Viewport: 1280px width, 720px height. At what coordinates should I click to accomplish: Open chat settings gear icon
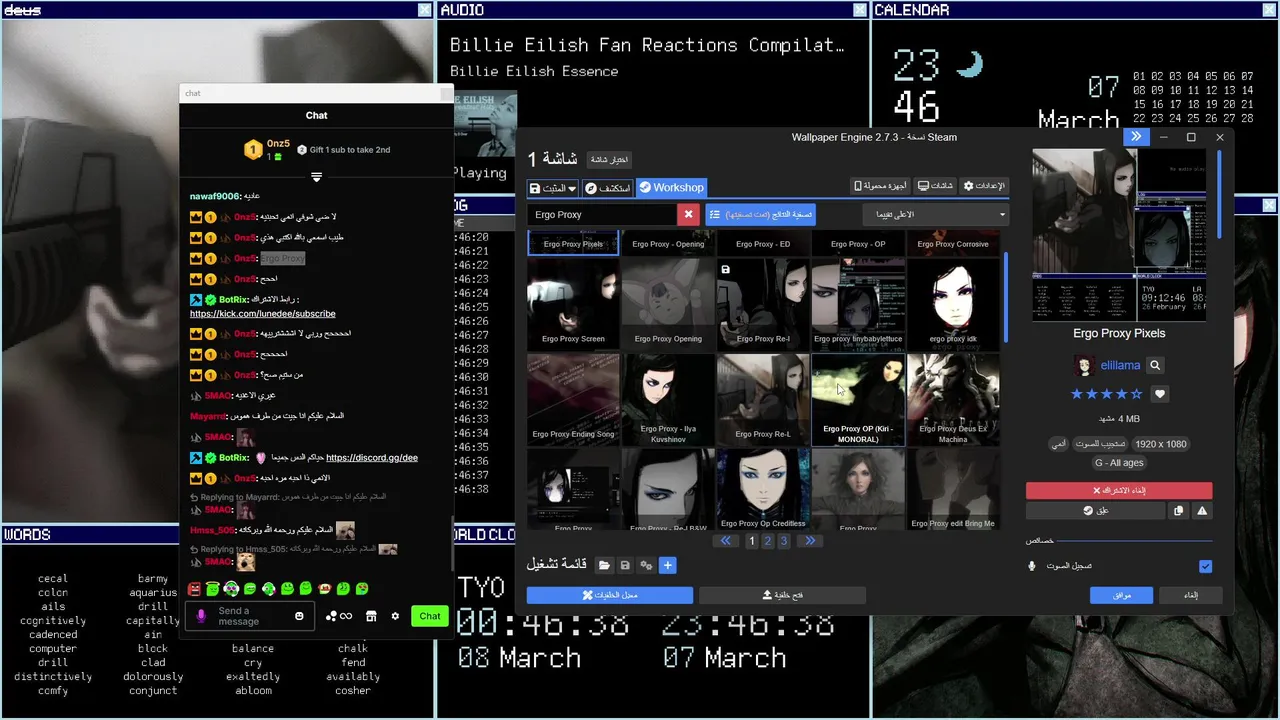click(395, 616)
